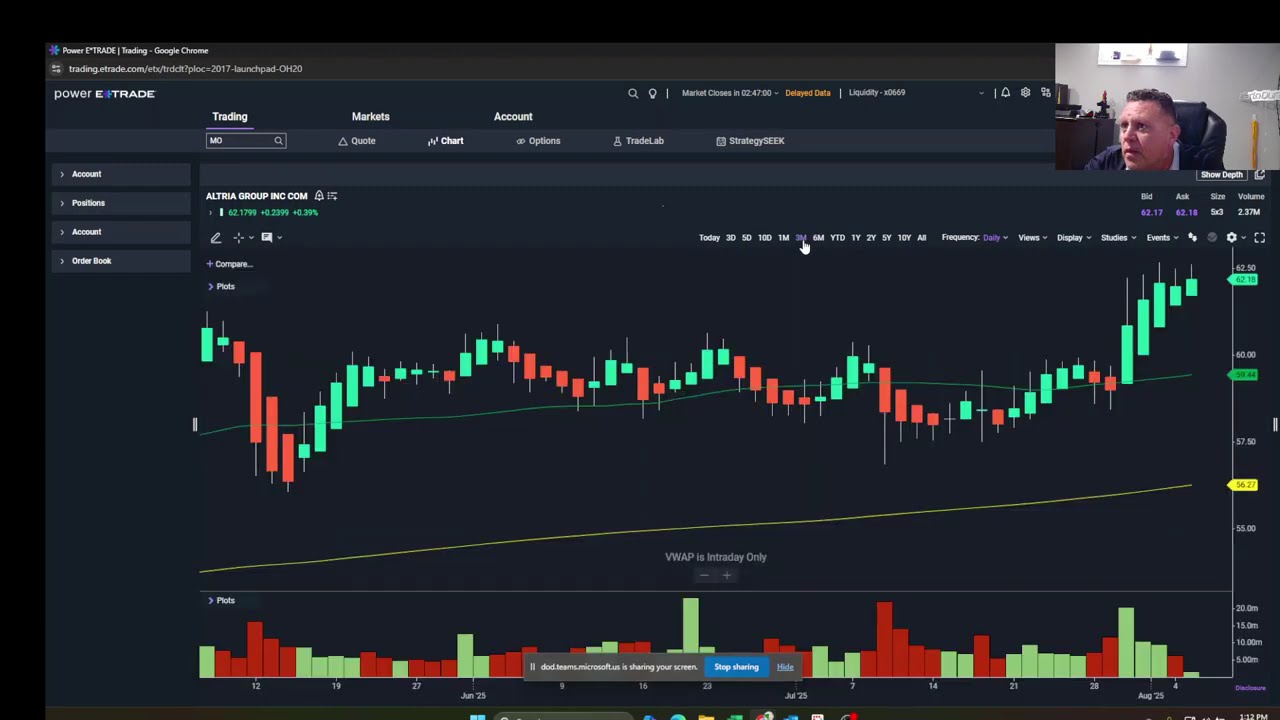Expand the Positions sidebar panel
The width and height of the screenshot is (1280, 720).
(121, 203)
